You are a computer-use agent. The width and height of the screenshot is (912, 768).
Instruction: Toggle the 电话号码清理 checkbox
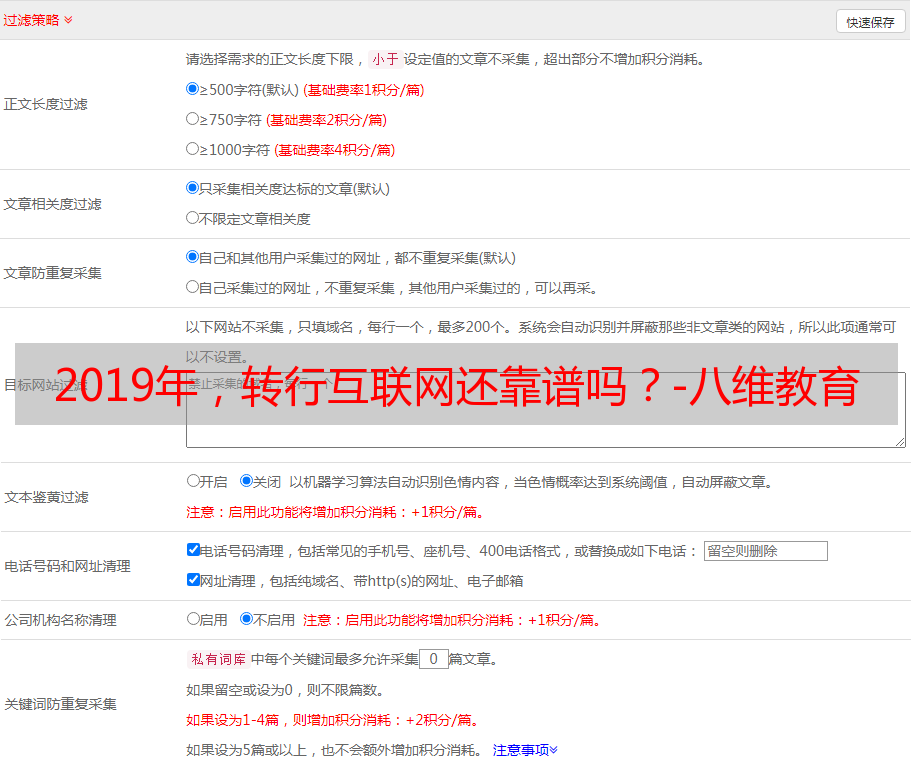[194, 550]
